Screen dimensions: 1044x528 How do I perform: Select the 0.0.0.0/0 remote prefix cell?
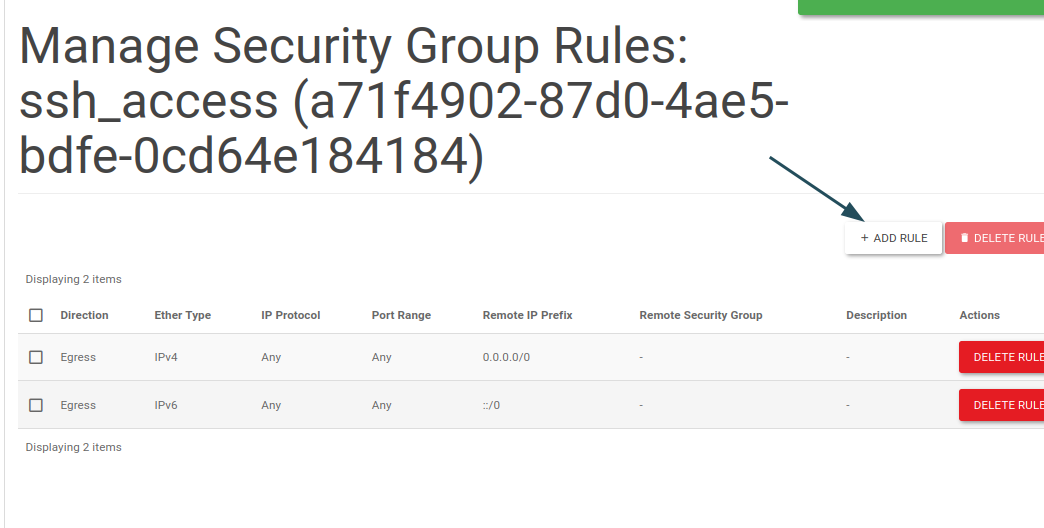click(x=506, y=358)
